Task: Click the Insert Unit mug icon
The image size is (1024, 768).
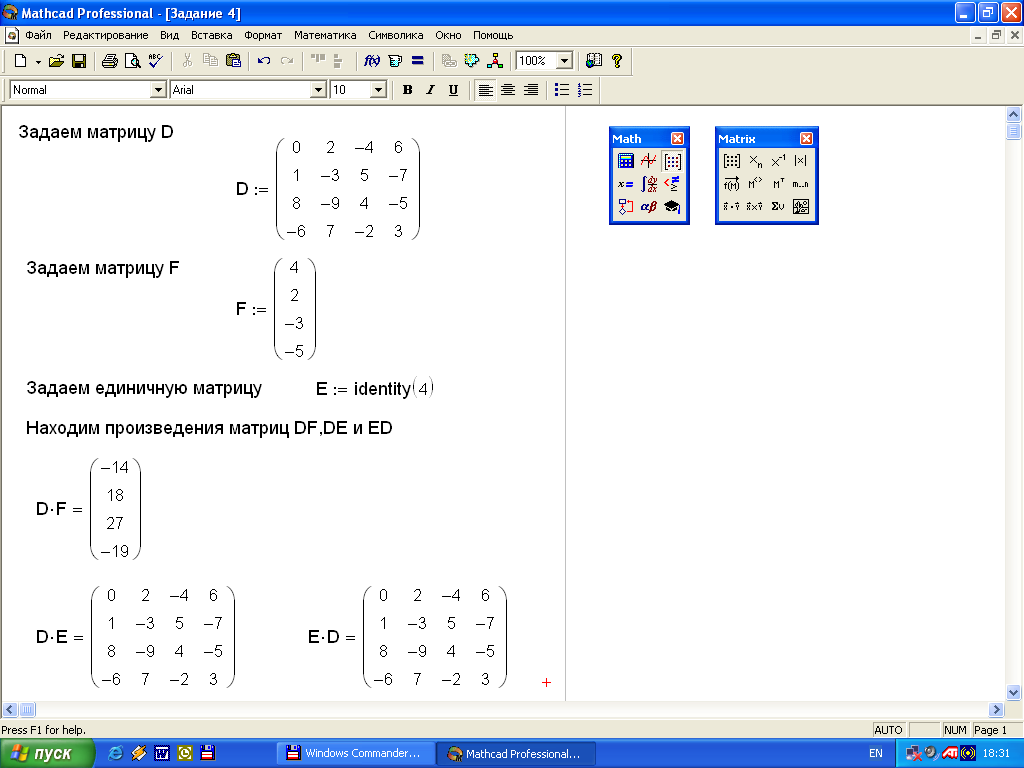Action: click(x=394, y=61)
